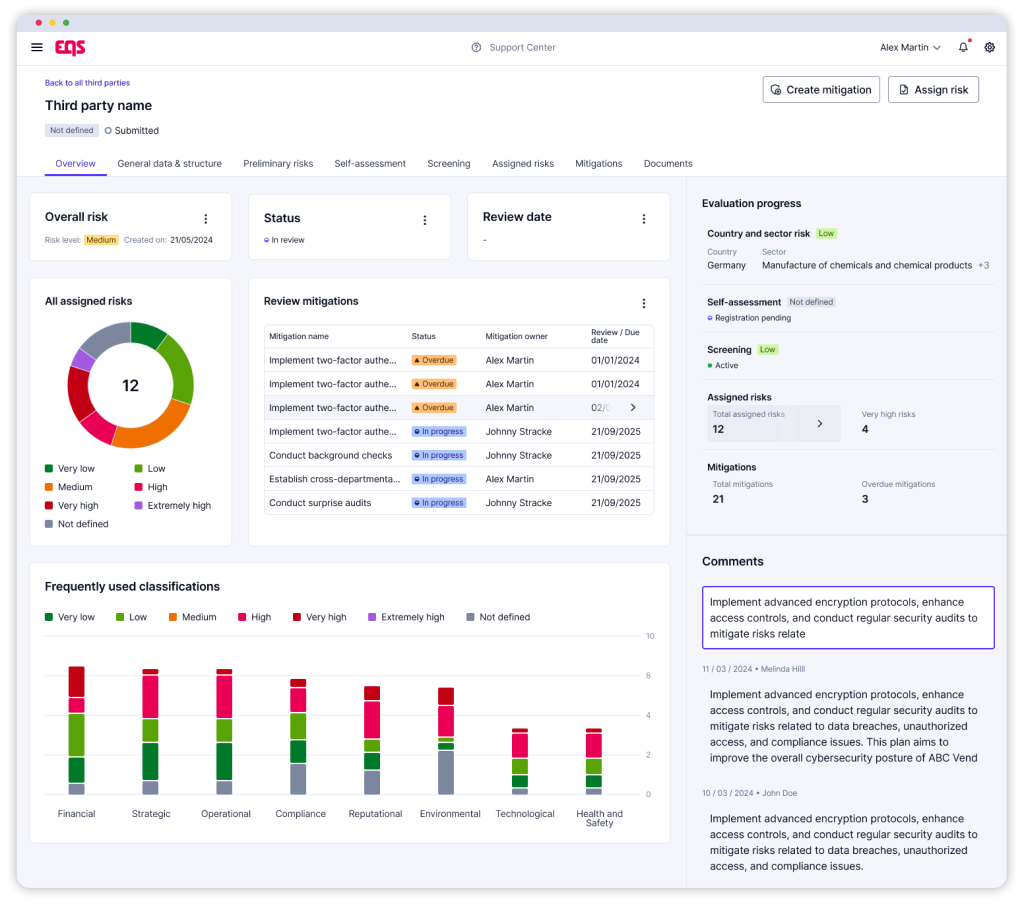Open the settings gear icon
The image size is (1024, 907).
[989, 47]
